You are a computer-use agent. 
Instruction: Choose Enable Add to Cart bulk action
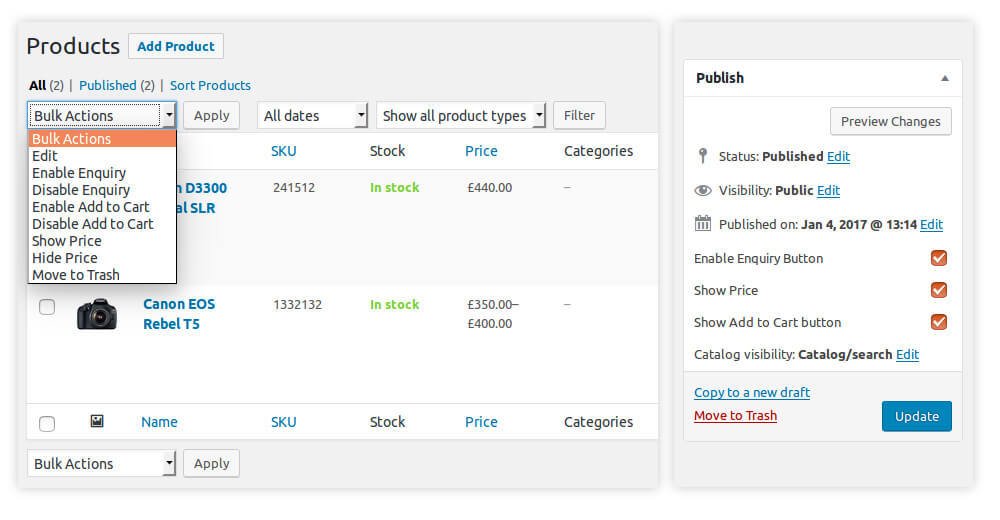pyautogui.click(x=102, y=207)
